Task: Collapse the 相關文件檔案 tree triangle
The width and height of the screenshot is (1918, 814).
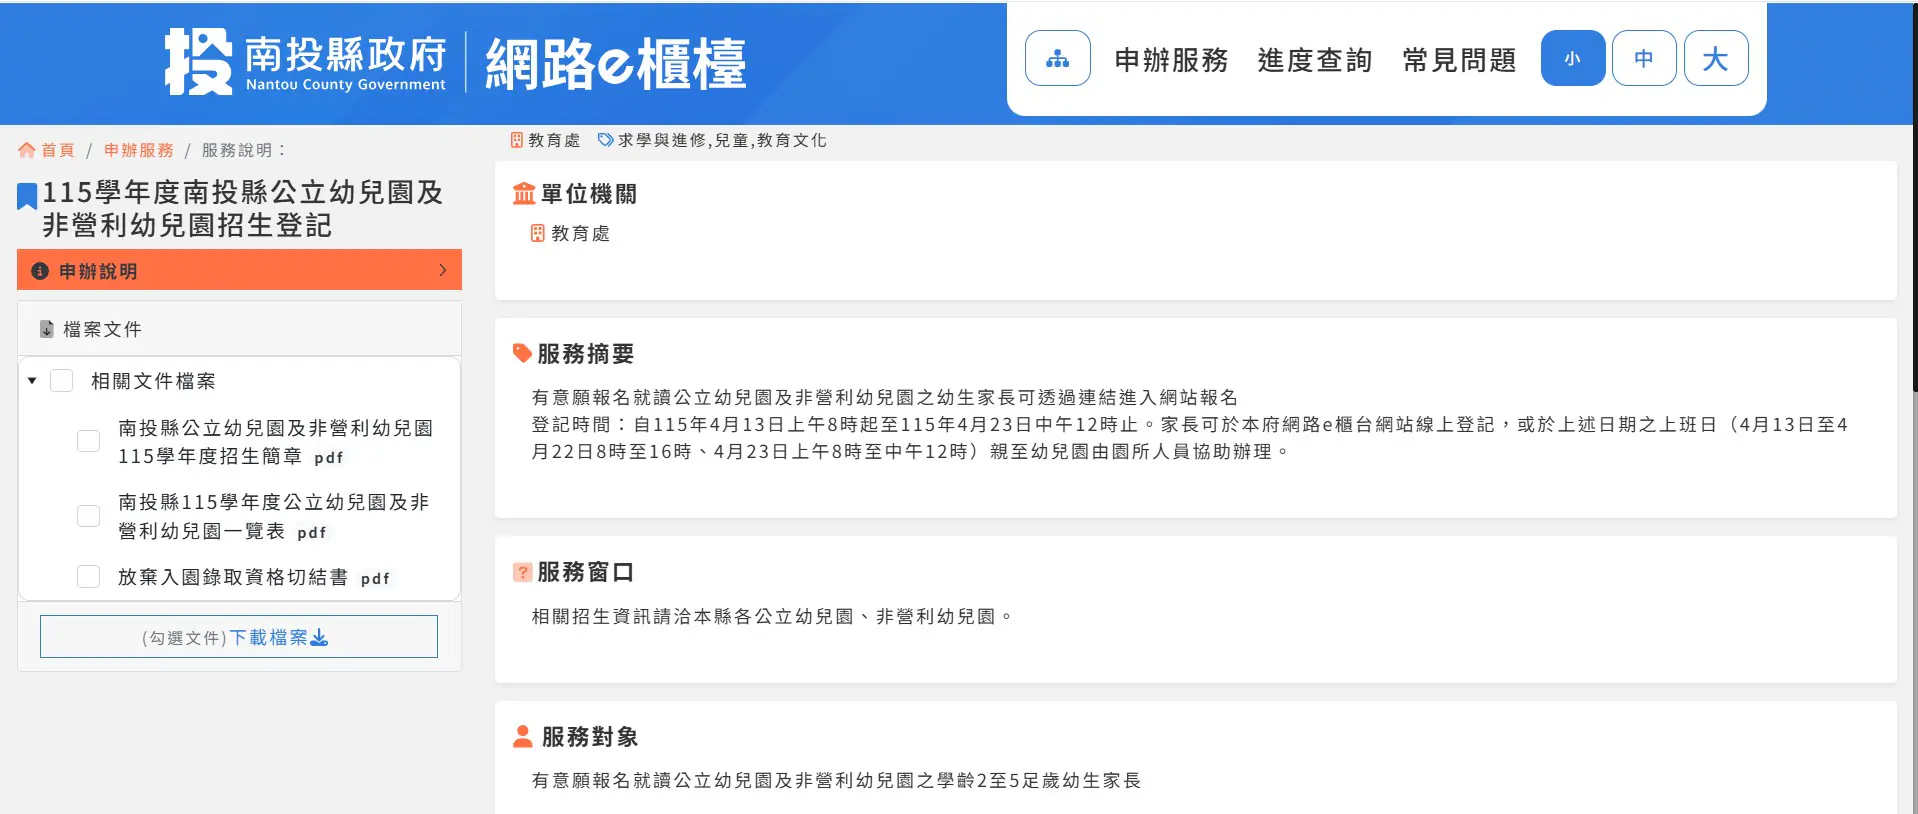Action: (x=32, y=381)
